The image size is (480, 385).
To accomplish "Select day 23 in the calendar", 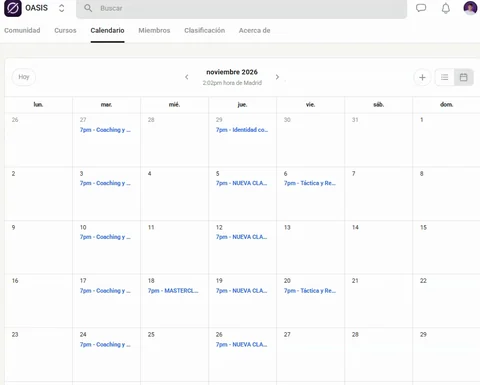I will click(x=15, y=335).
